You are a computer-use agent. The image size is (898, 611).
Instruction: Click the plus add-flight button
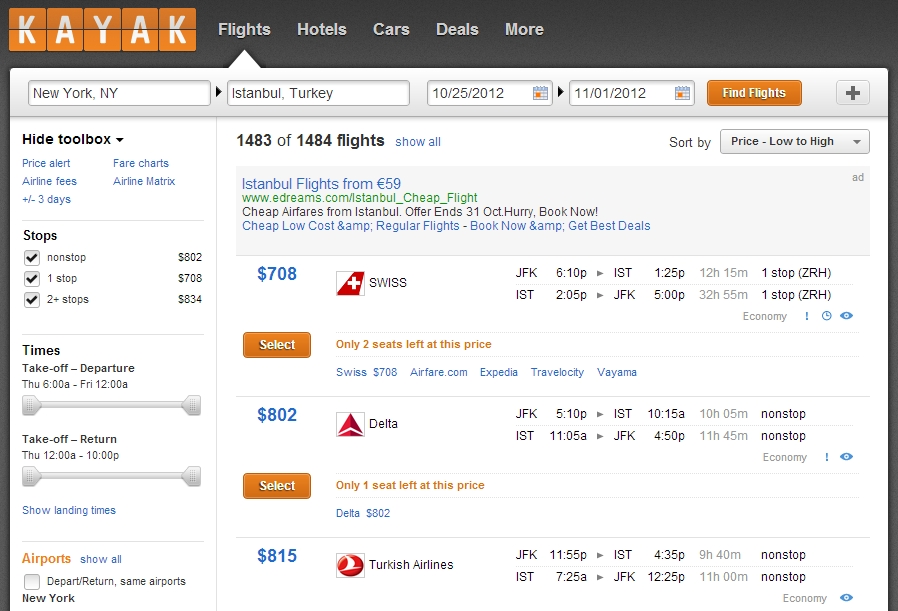click(x=853, y=93)
